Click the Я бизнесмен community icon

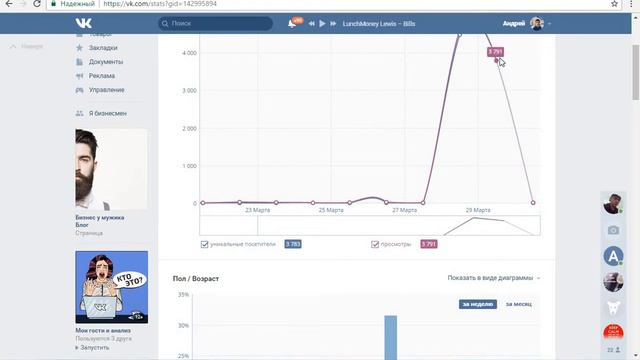(80, 113)
